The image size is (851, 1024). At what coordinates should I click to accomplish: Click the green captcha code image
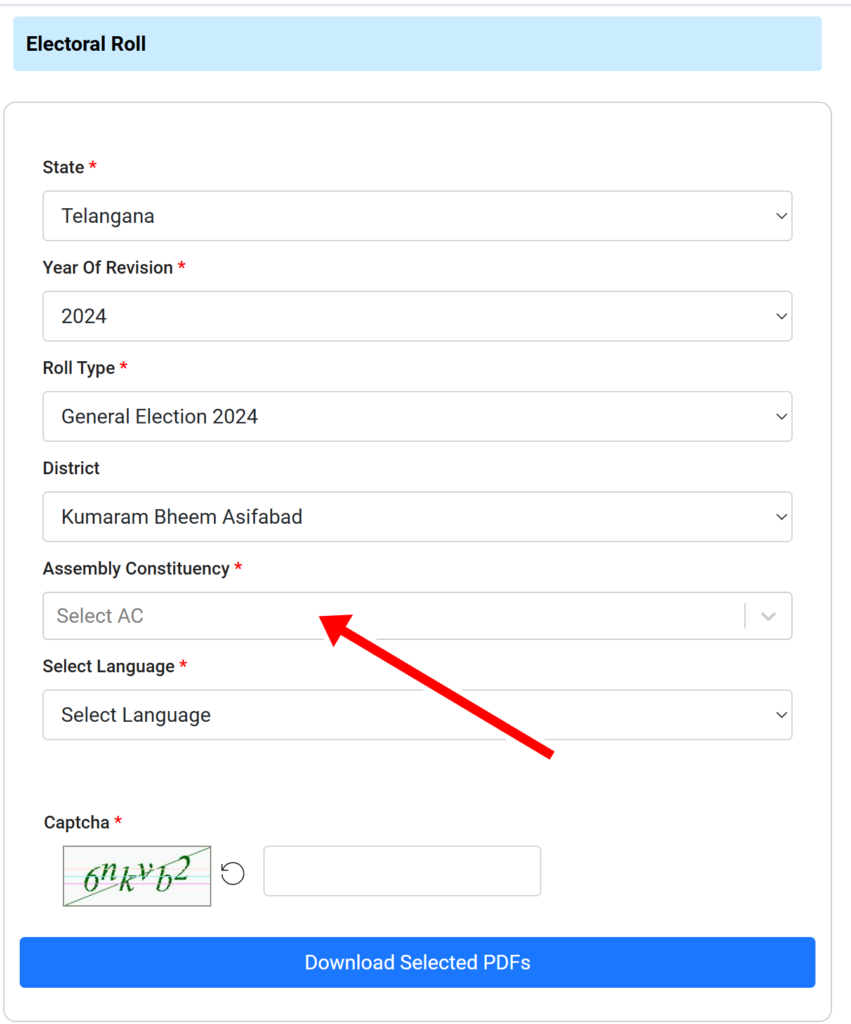point(137,876)
